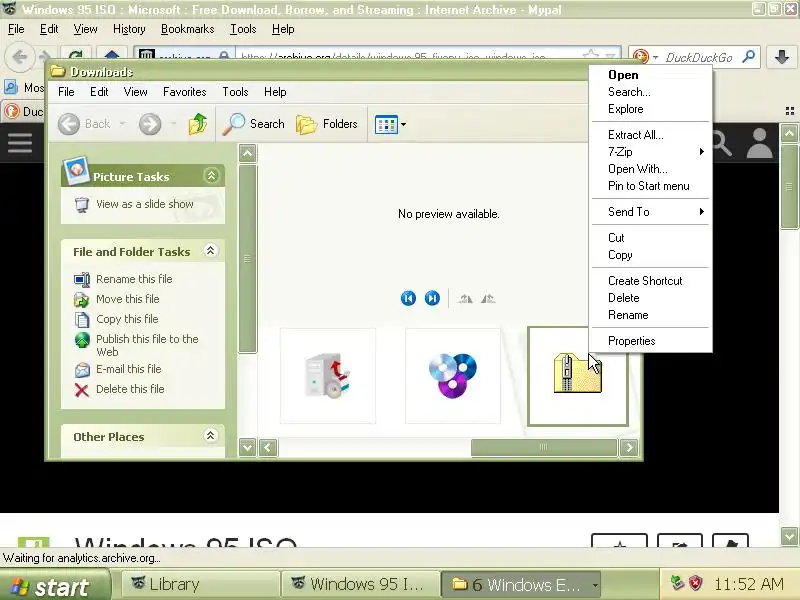
Task: Click the archive.org search magnifier icon
Action: coord(721,143)
